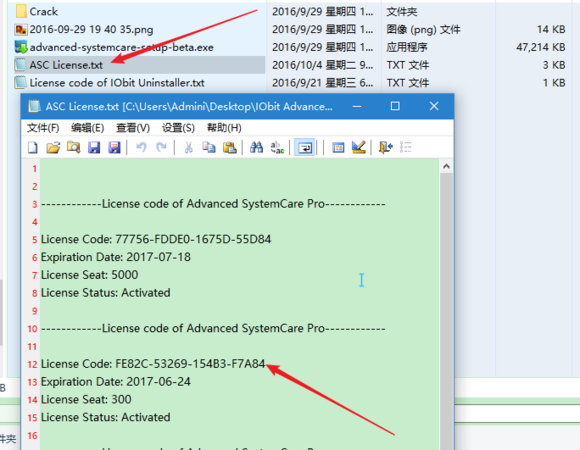This screenshot has width=580, height=450.
Task: Click the Notepad2 vertical scrollbar track
Action: tap(446, 311)
